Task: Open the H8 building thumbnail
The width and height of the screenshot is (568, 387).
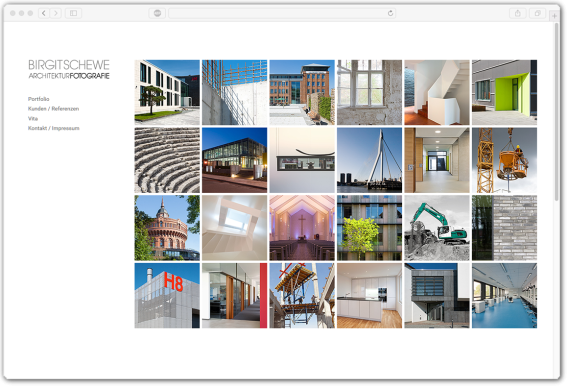Action: tap(167, 296)
